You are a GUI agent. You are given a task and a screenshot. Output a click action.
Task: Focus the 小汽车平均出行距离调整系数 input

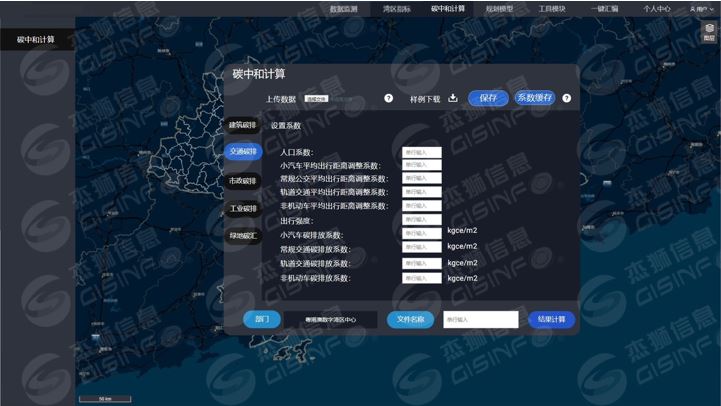[x=422, y=165]
